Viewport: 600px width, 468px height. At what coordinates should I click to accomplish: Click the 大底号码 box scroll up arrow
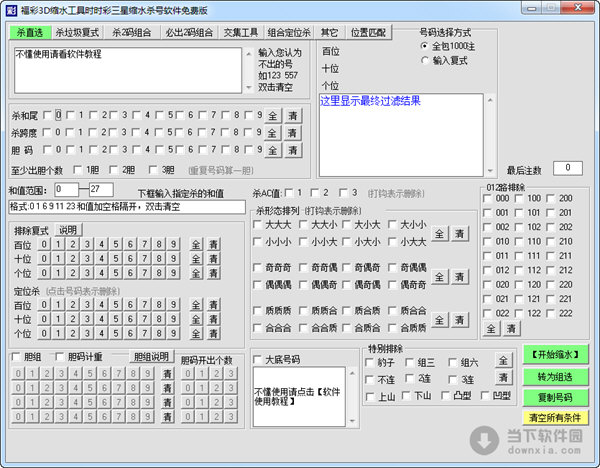352,373
